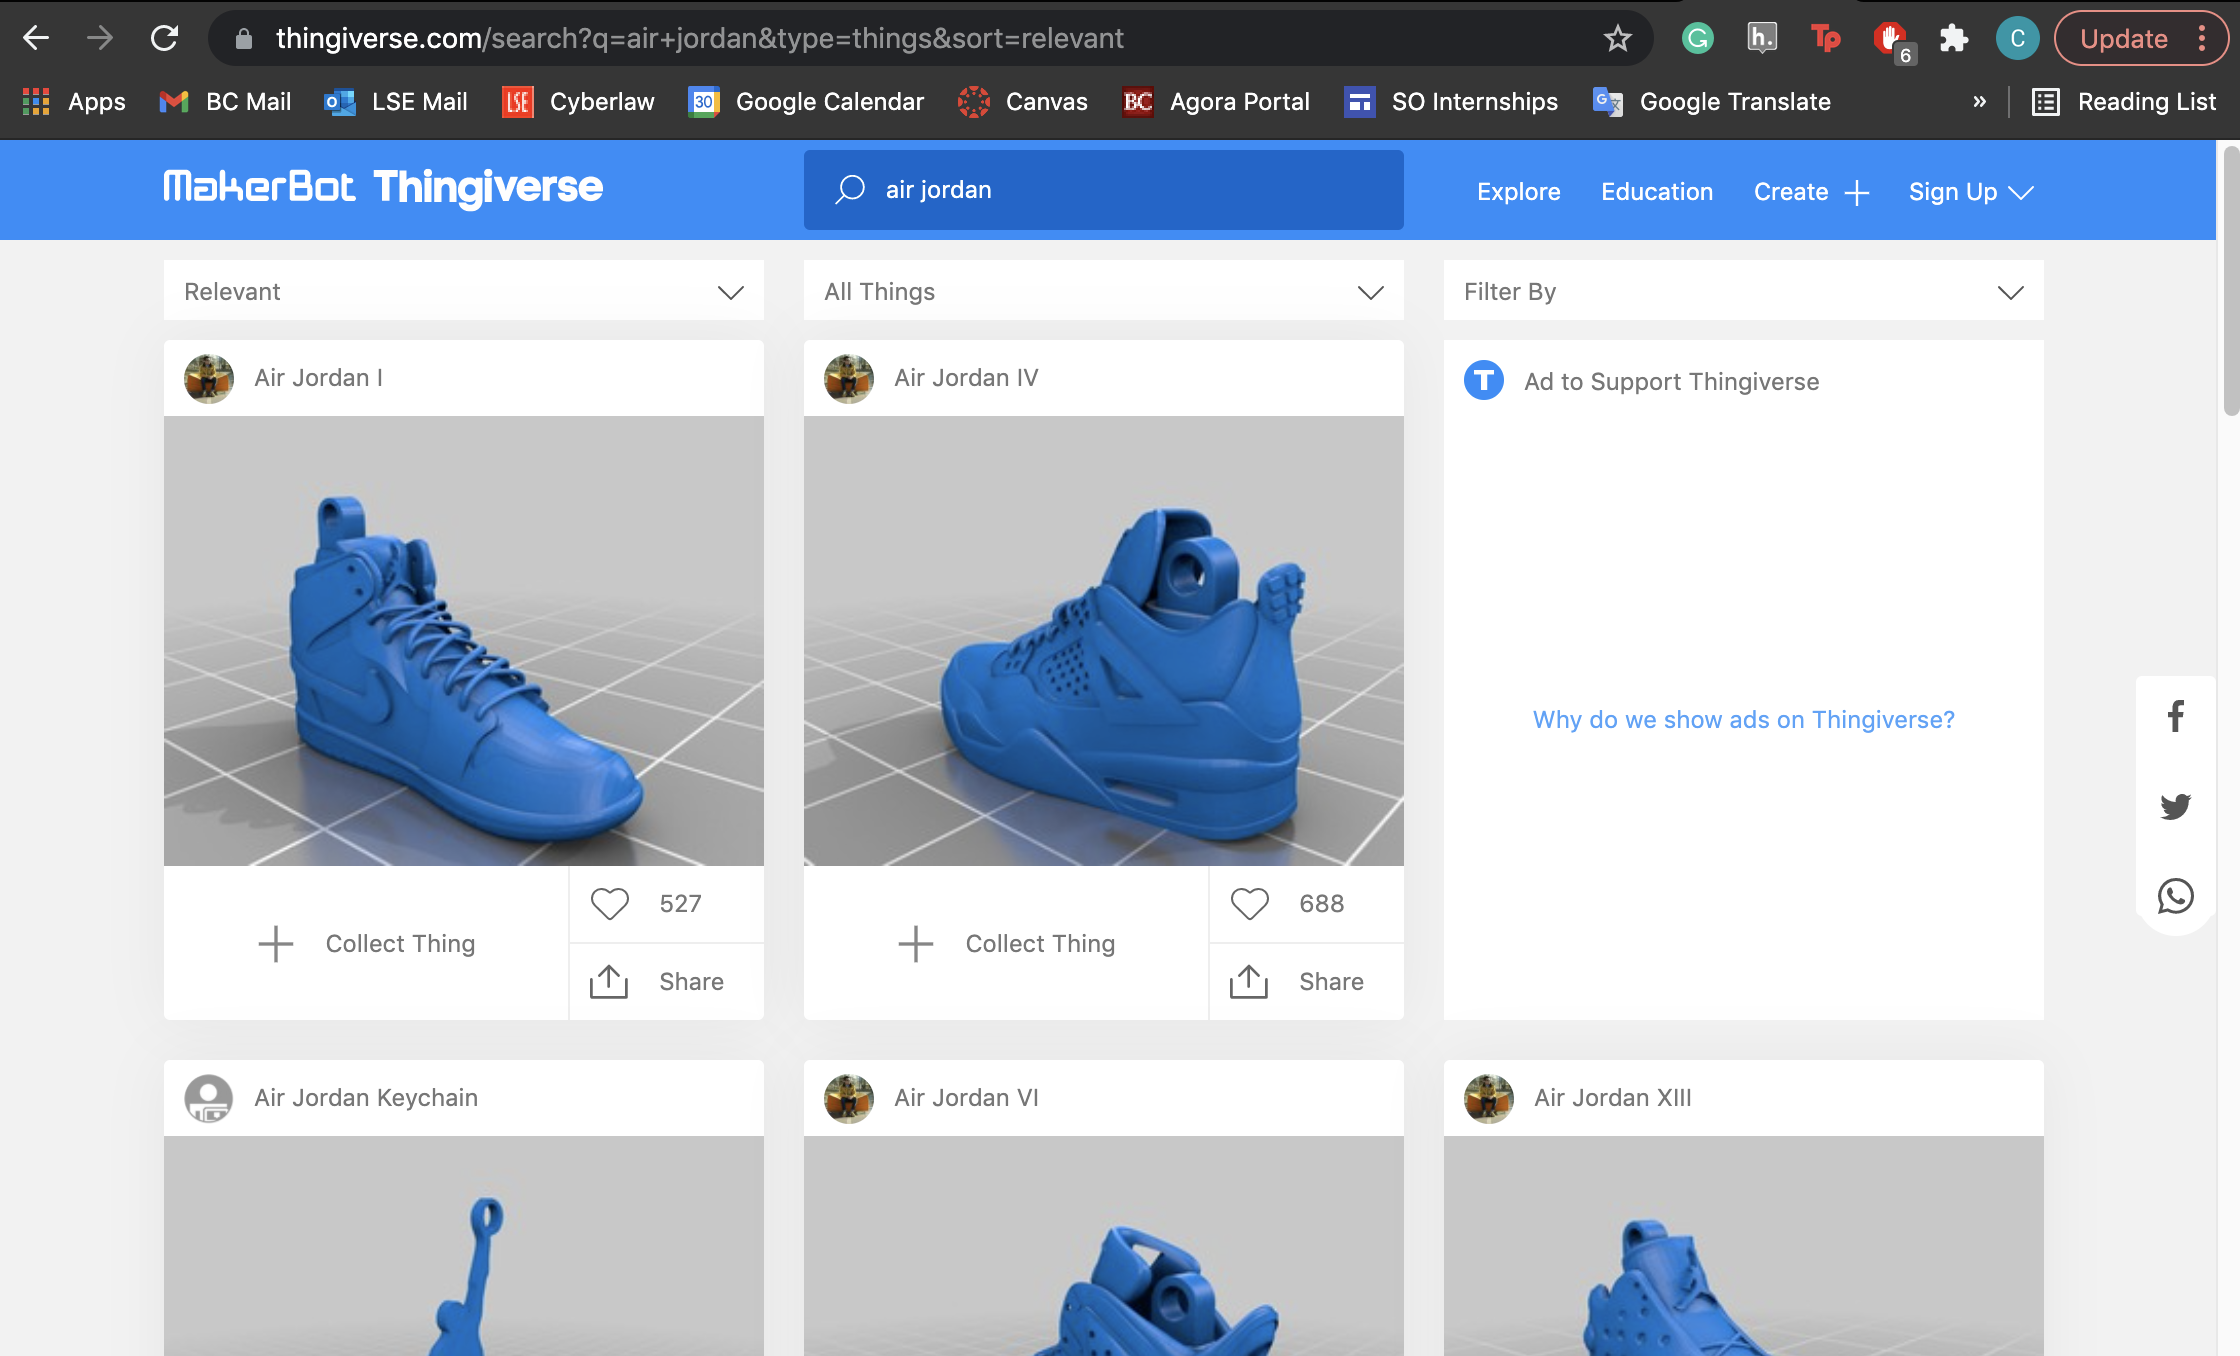Viewport: 2240px width, 1356px height.
Task: Reload the Thingiverse page
Action: click(164, 38)
